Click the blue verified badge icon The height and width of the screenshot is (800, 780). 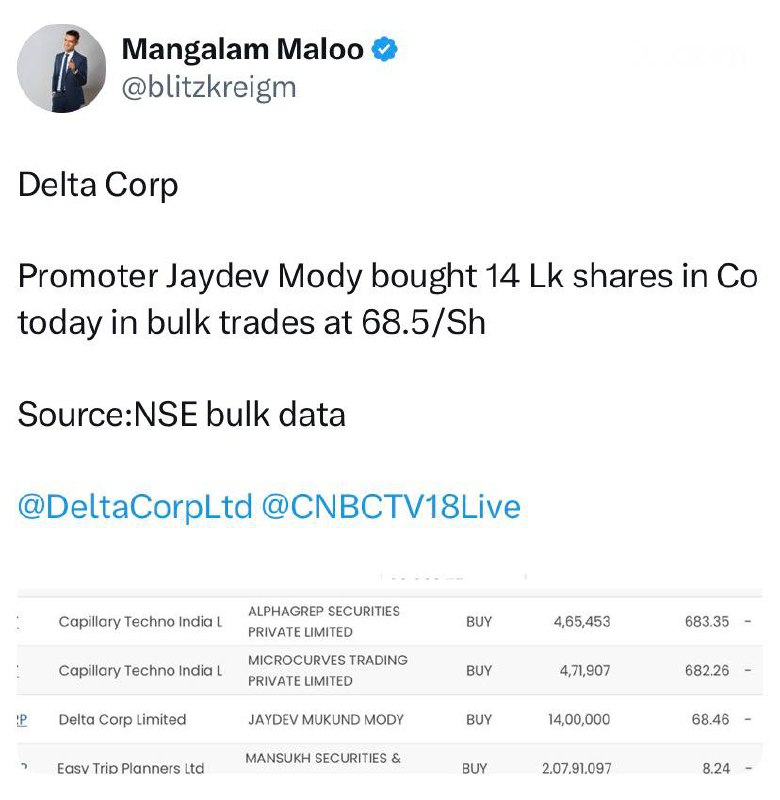[x=385, y=49]
